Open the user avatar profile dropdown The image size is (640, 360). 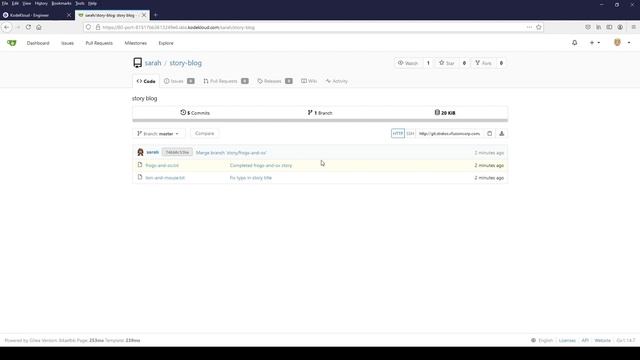tap(622, 43)
